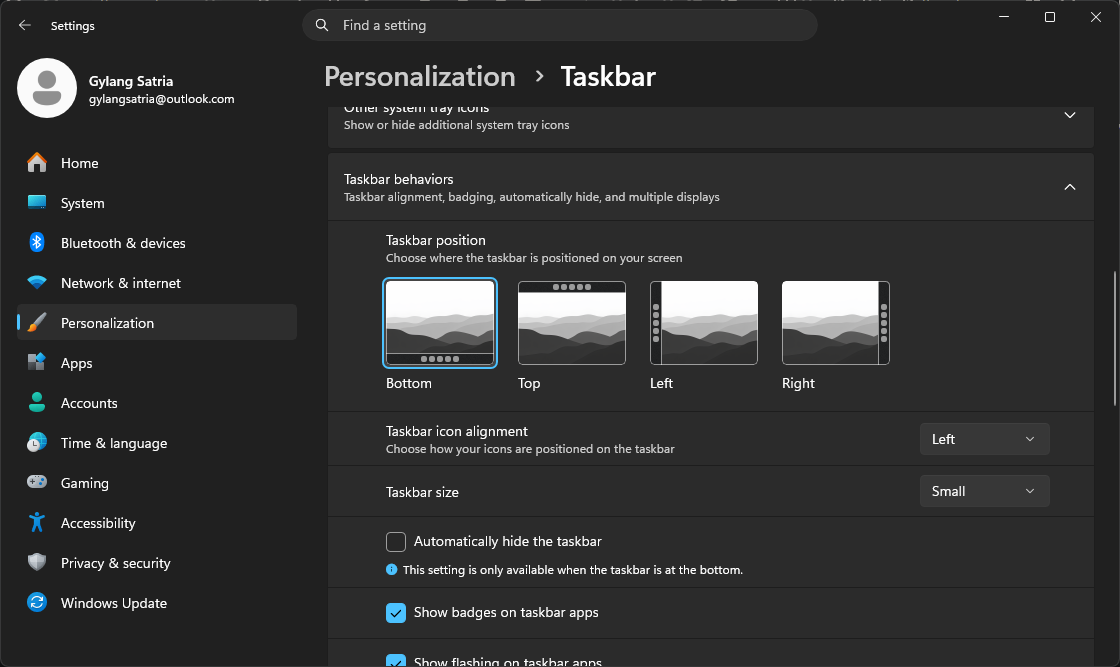Open Taskbar icon alignment dropdown
This screenshot has height=667, width=1120.
984,439
